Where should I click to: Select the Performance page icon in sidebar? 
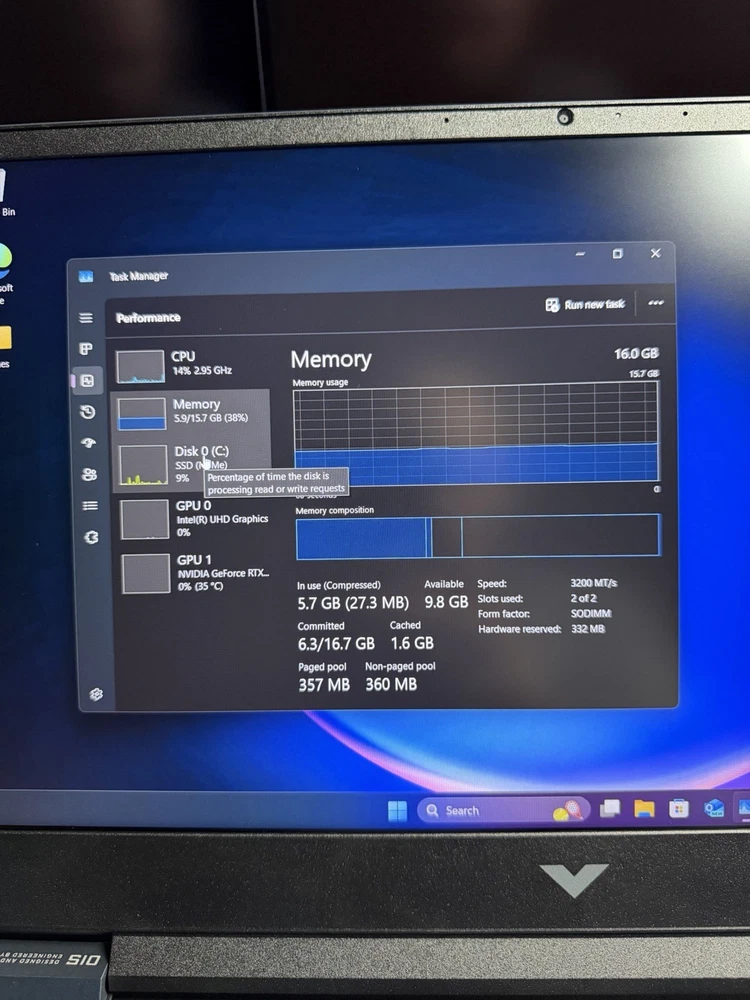pyautogui.click(x=88, y=381)
